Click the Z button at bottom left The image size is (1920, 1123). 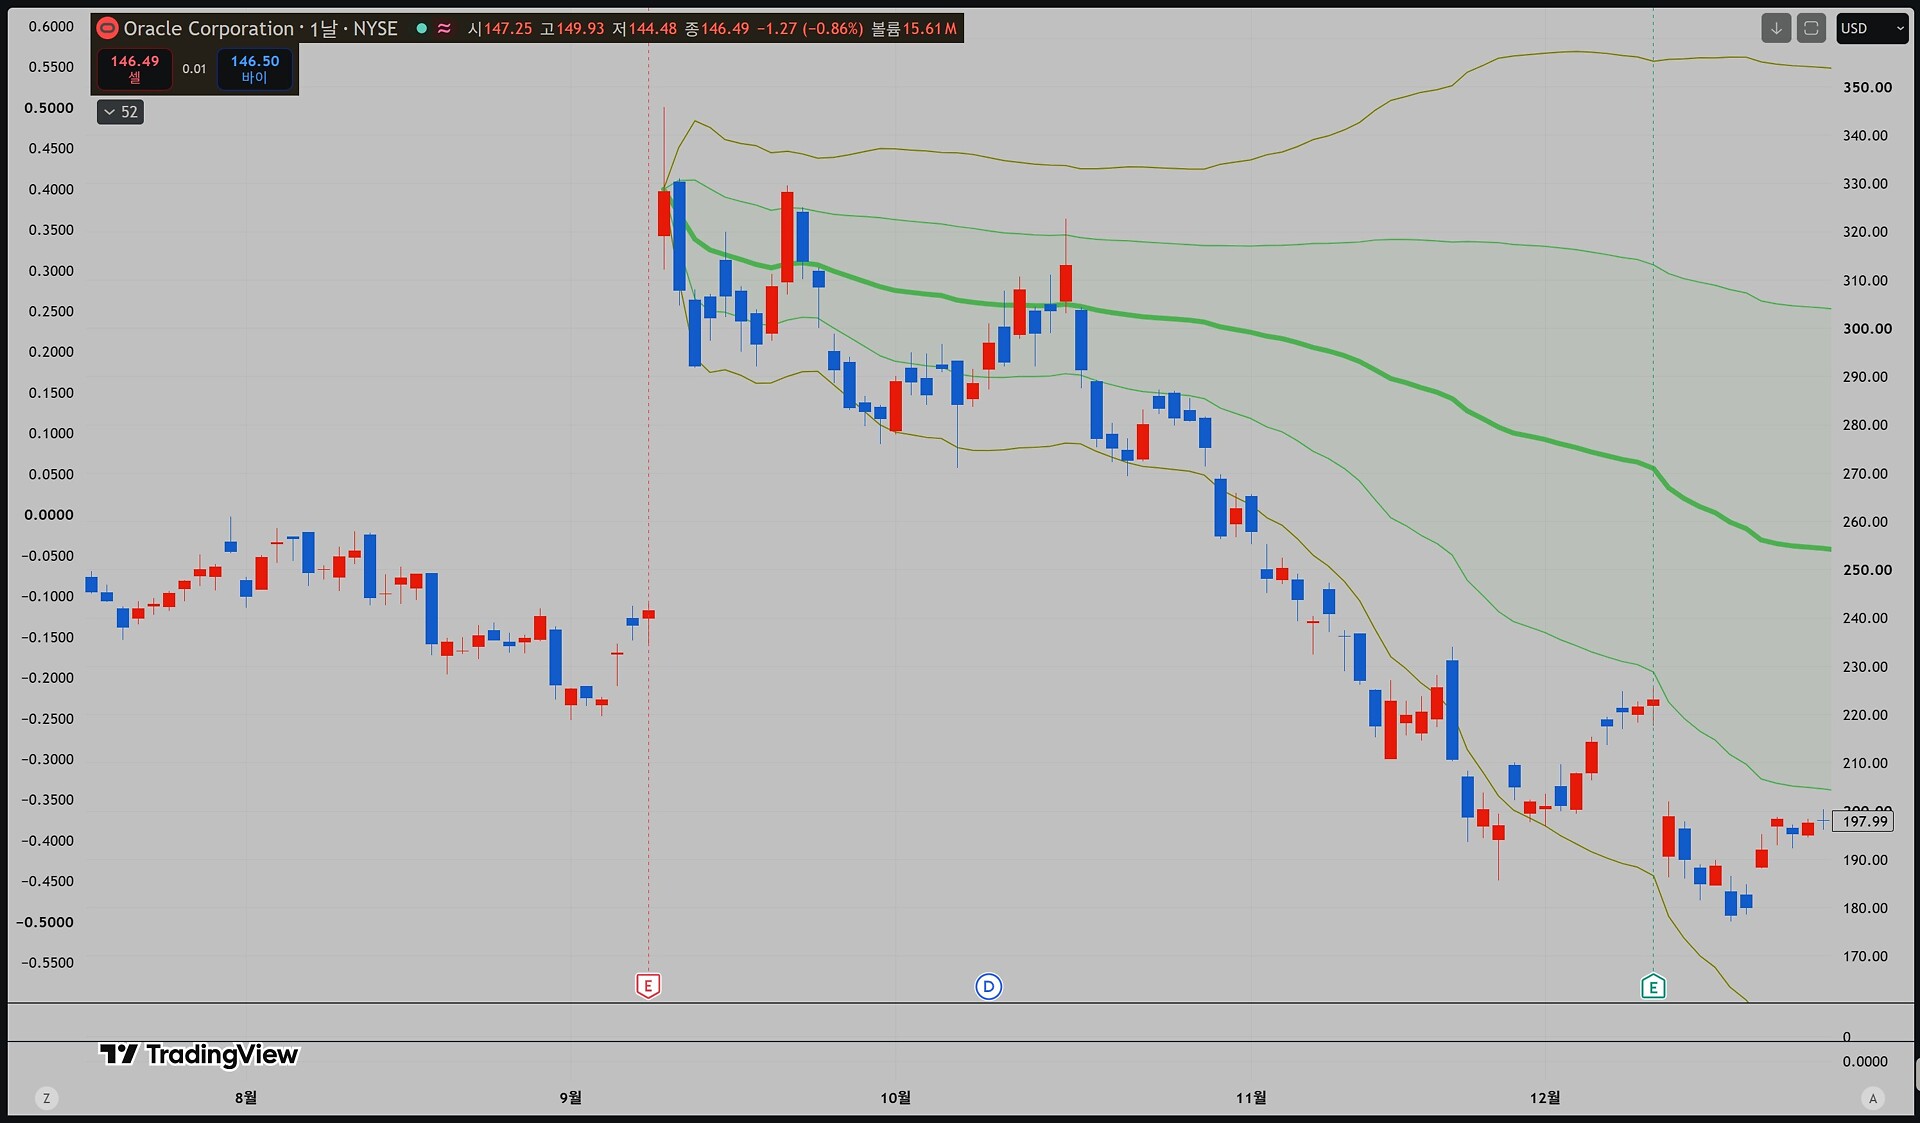46,1098
